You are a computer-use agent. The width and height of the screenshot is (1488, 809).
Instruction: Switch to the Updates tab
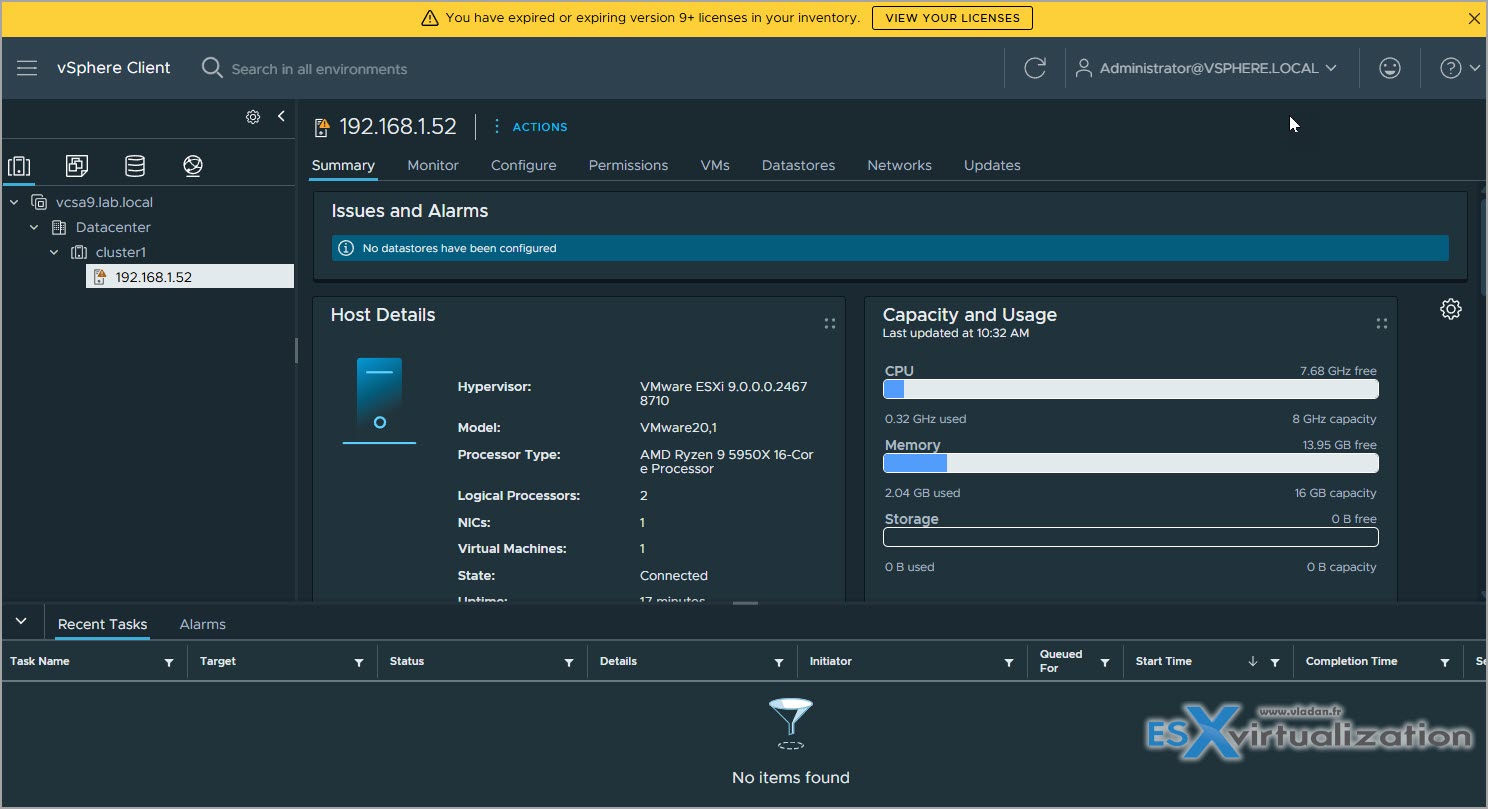(992, 166)
